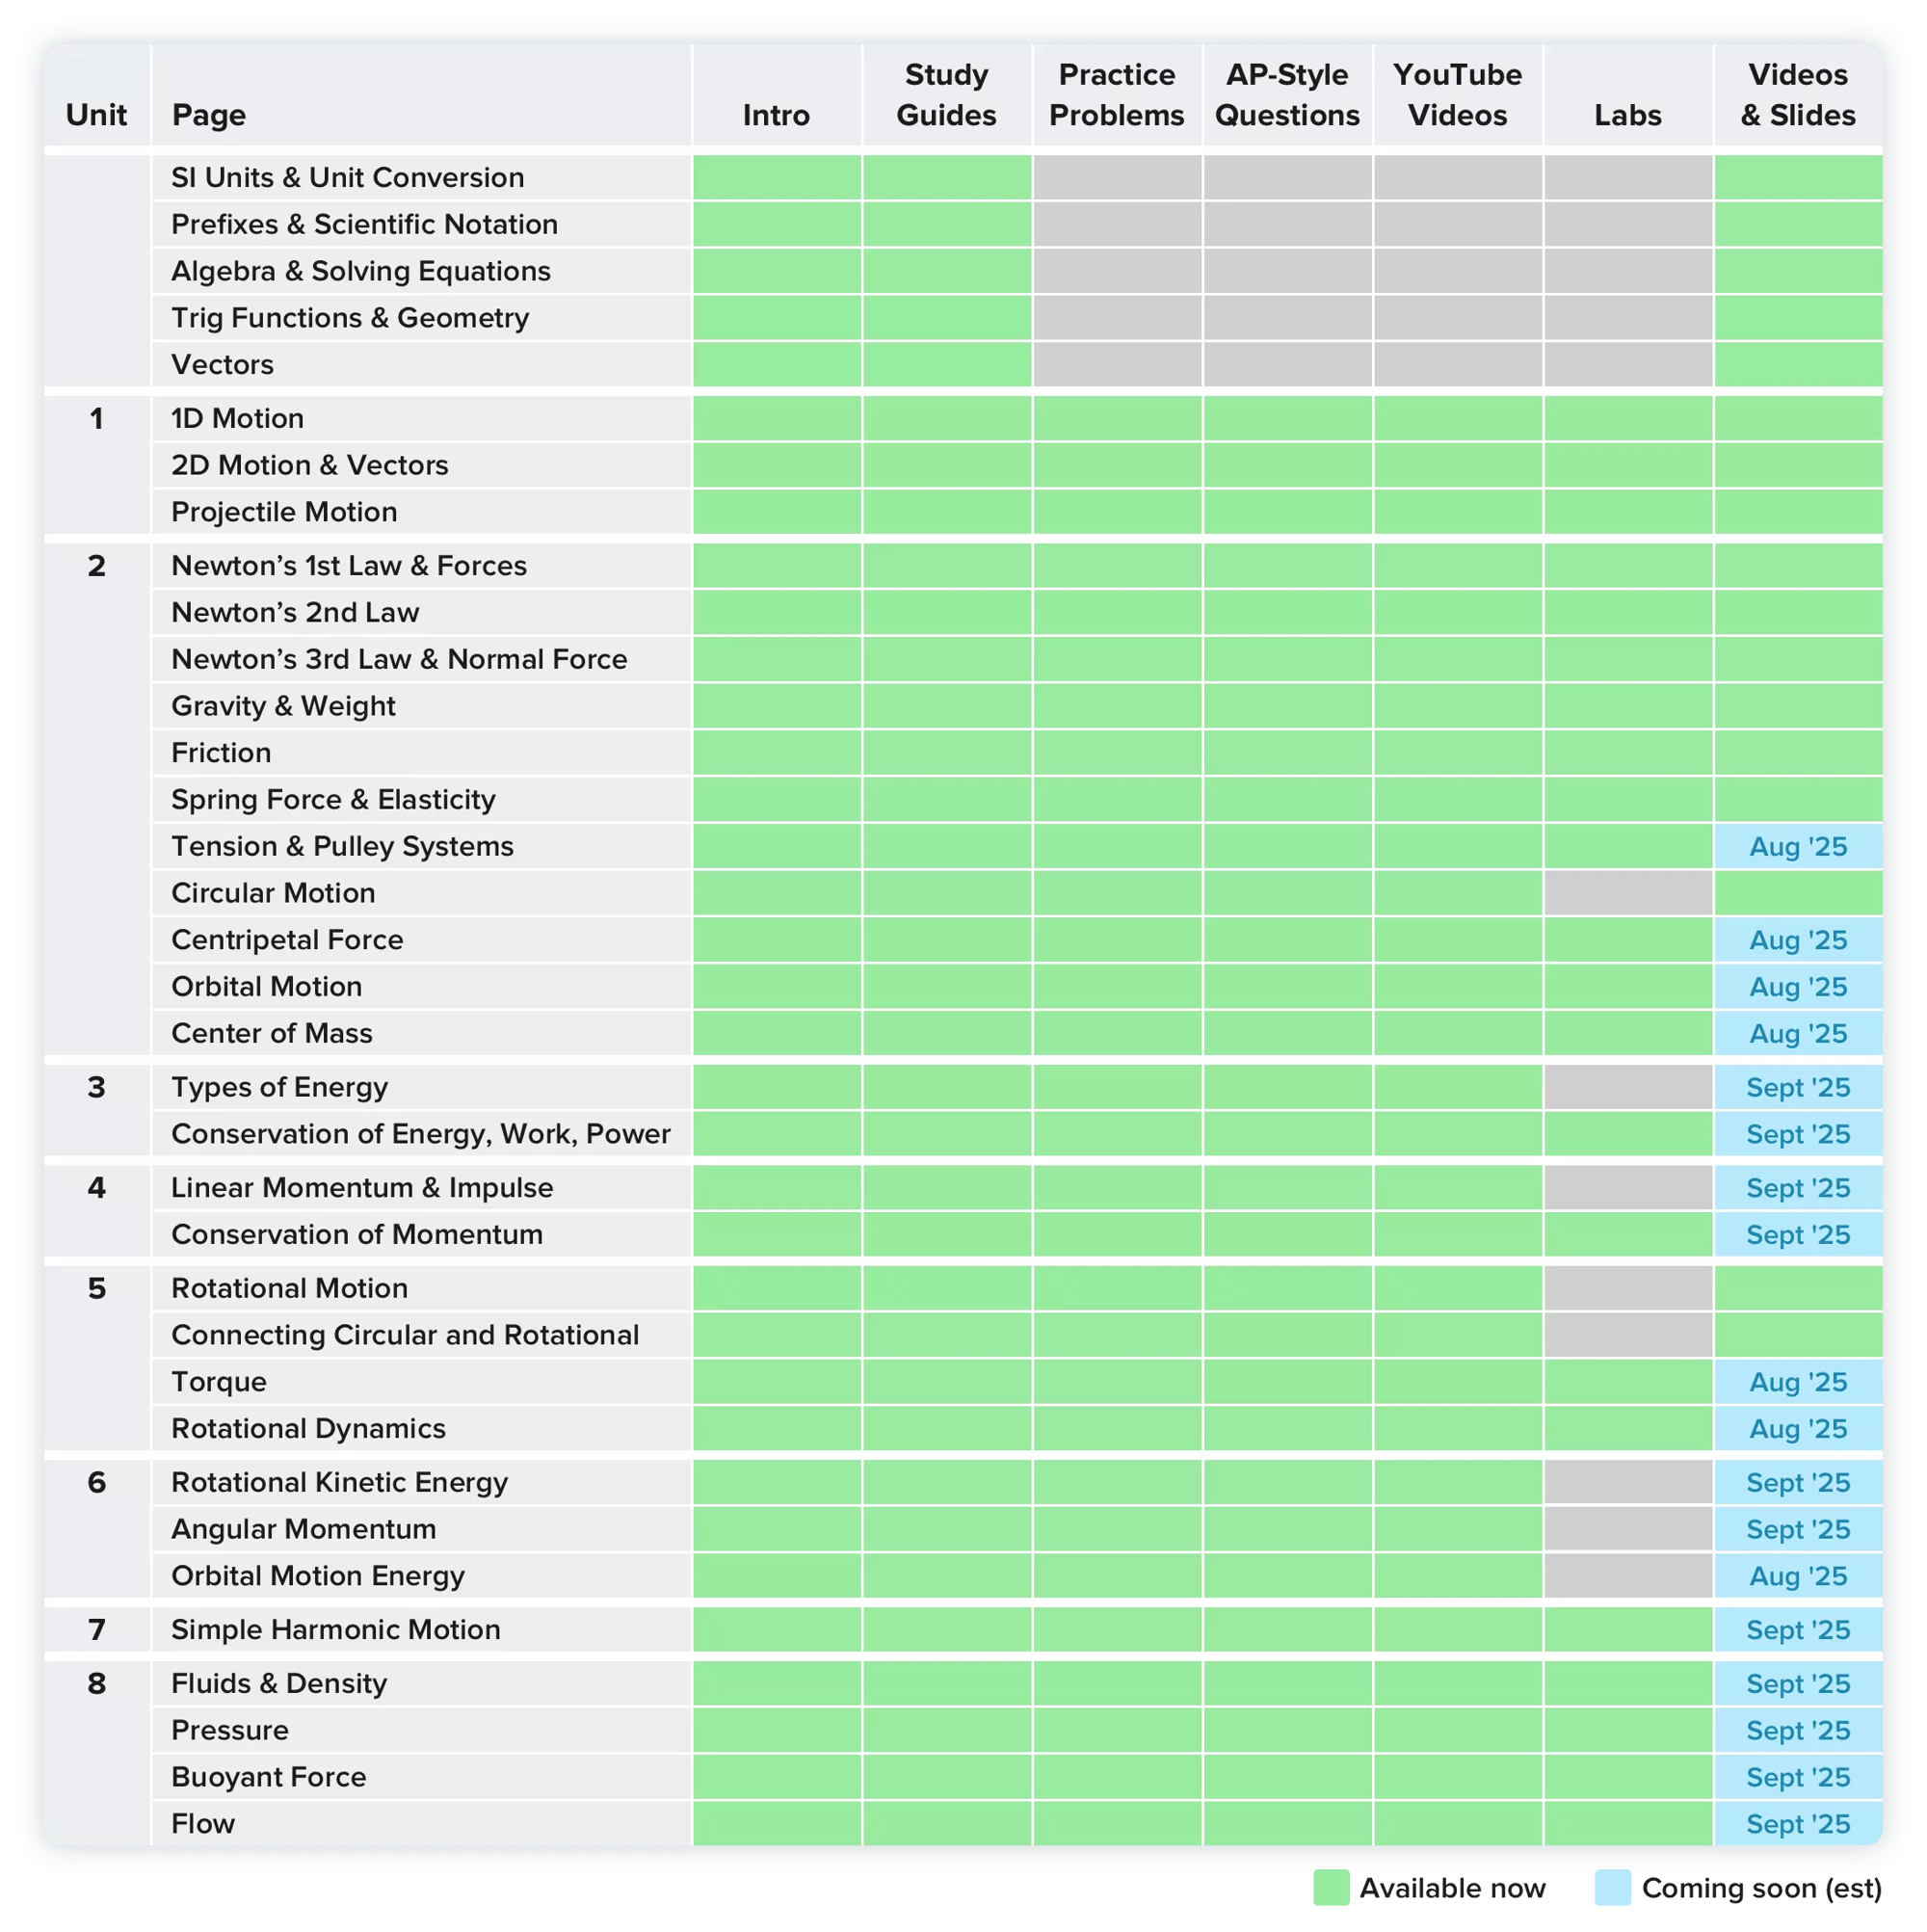The width and height of the screenshot is (1927, 1932).
Task: Click Aug '25 cell for Tension & Pulley Systems
Action: point(1797,847)
